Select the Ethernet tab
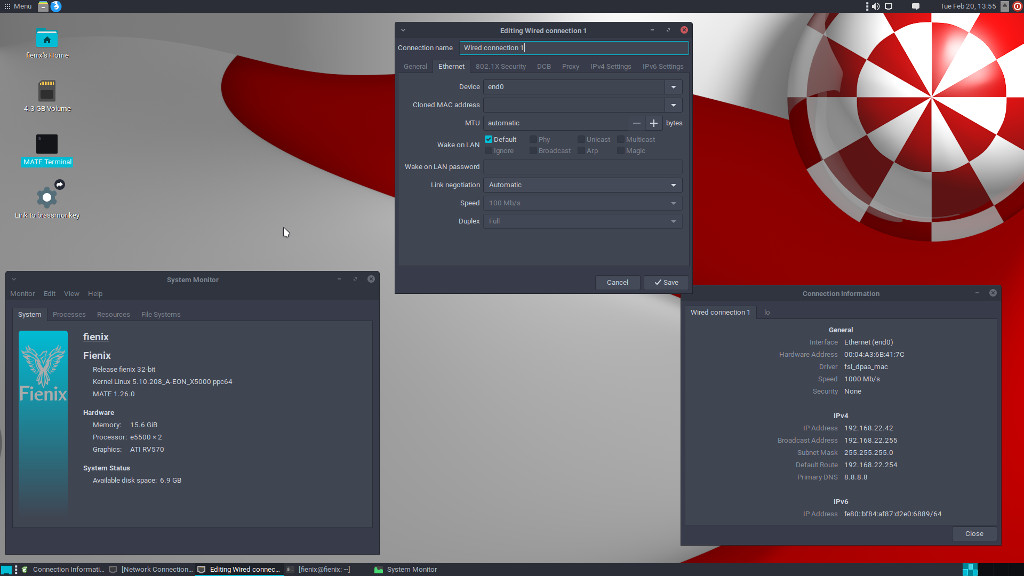This screenshot has width=1024, height=576. point(451,67)
